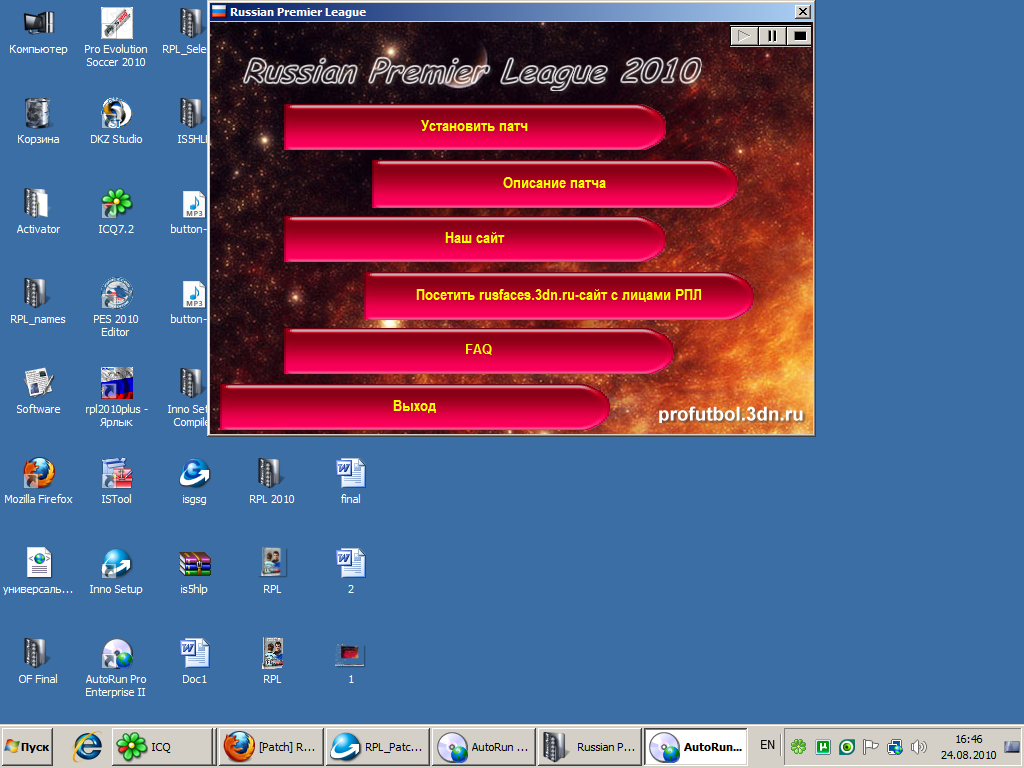Viewport: 1024px width, 768px height.
Task: Select the Корзина recycle bin icon
Action: 38,121
